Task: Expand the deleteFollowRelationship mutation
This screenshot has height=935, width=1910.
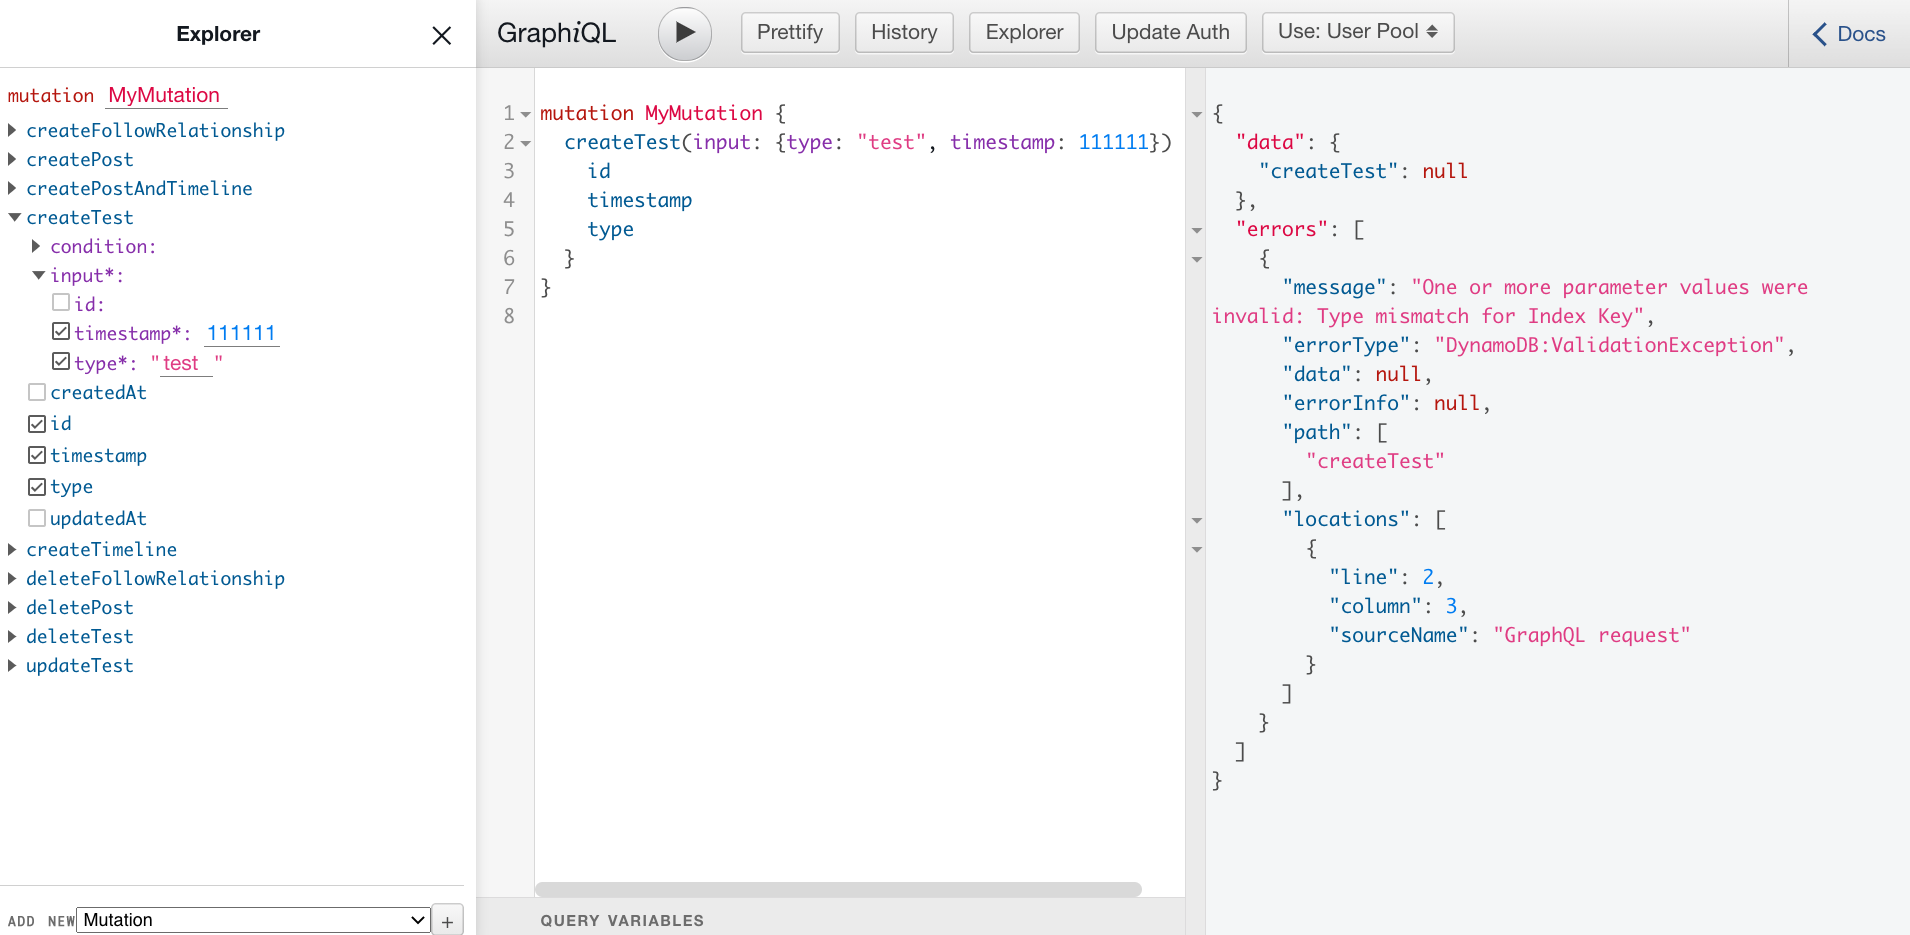Action: [x=13, y=578]
